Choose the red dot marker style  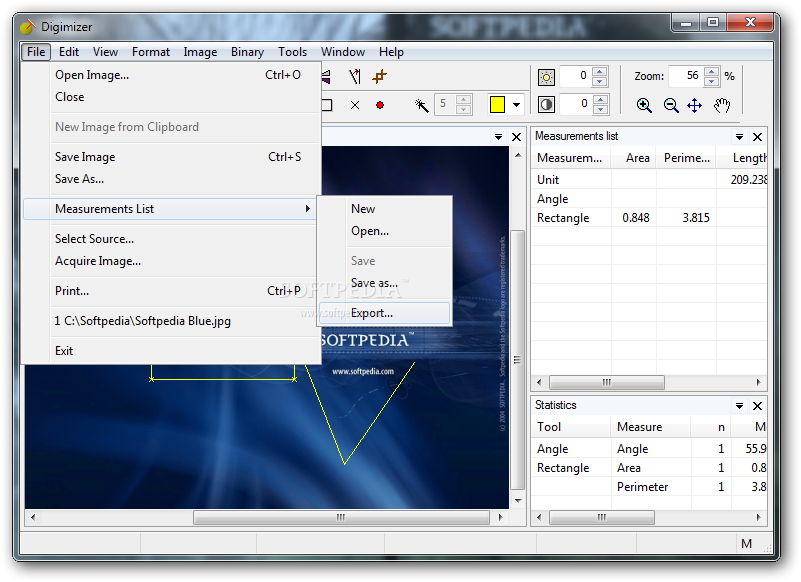(380, 105)
